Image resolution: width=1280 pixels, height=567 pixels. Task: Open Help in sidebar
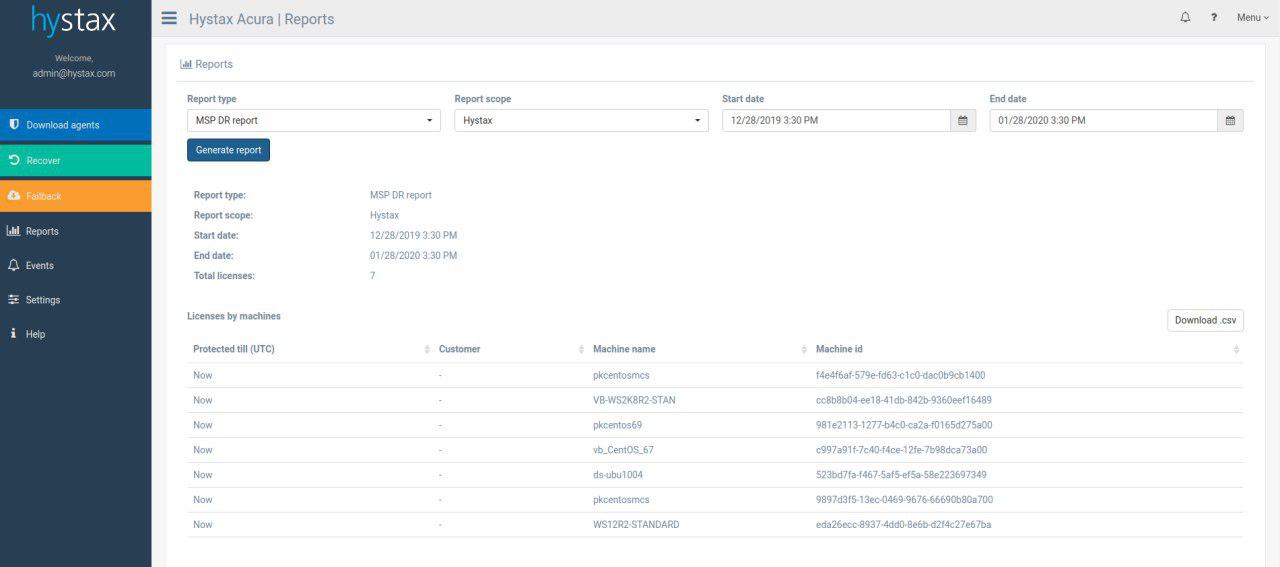[76, 334]
